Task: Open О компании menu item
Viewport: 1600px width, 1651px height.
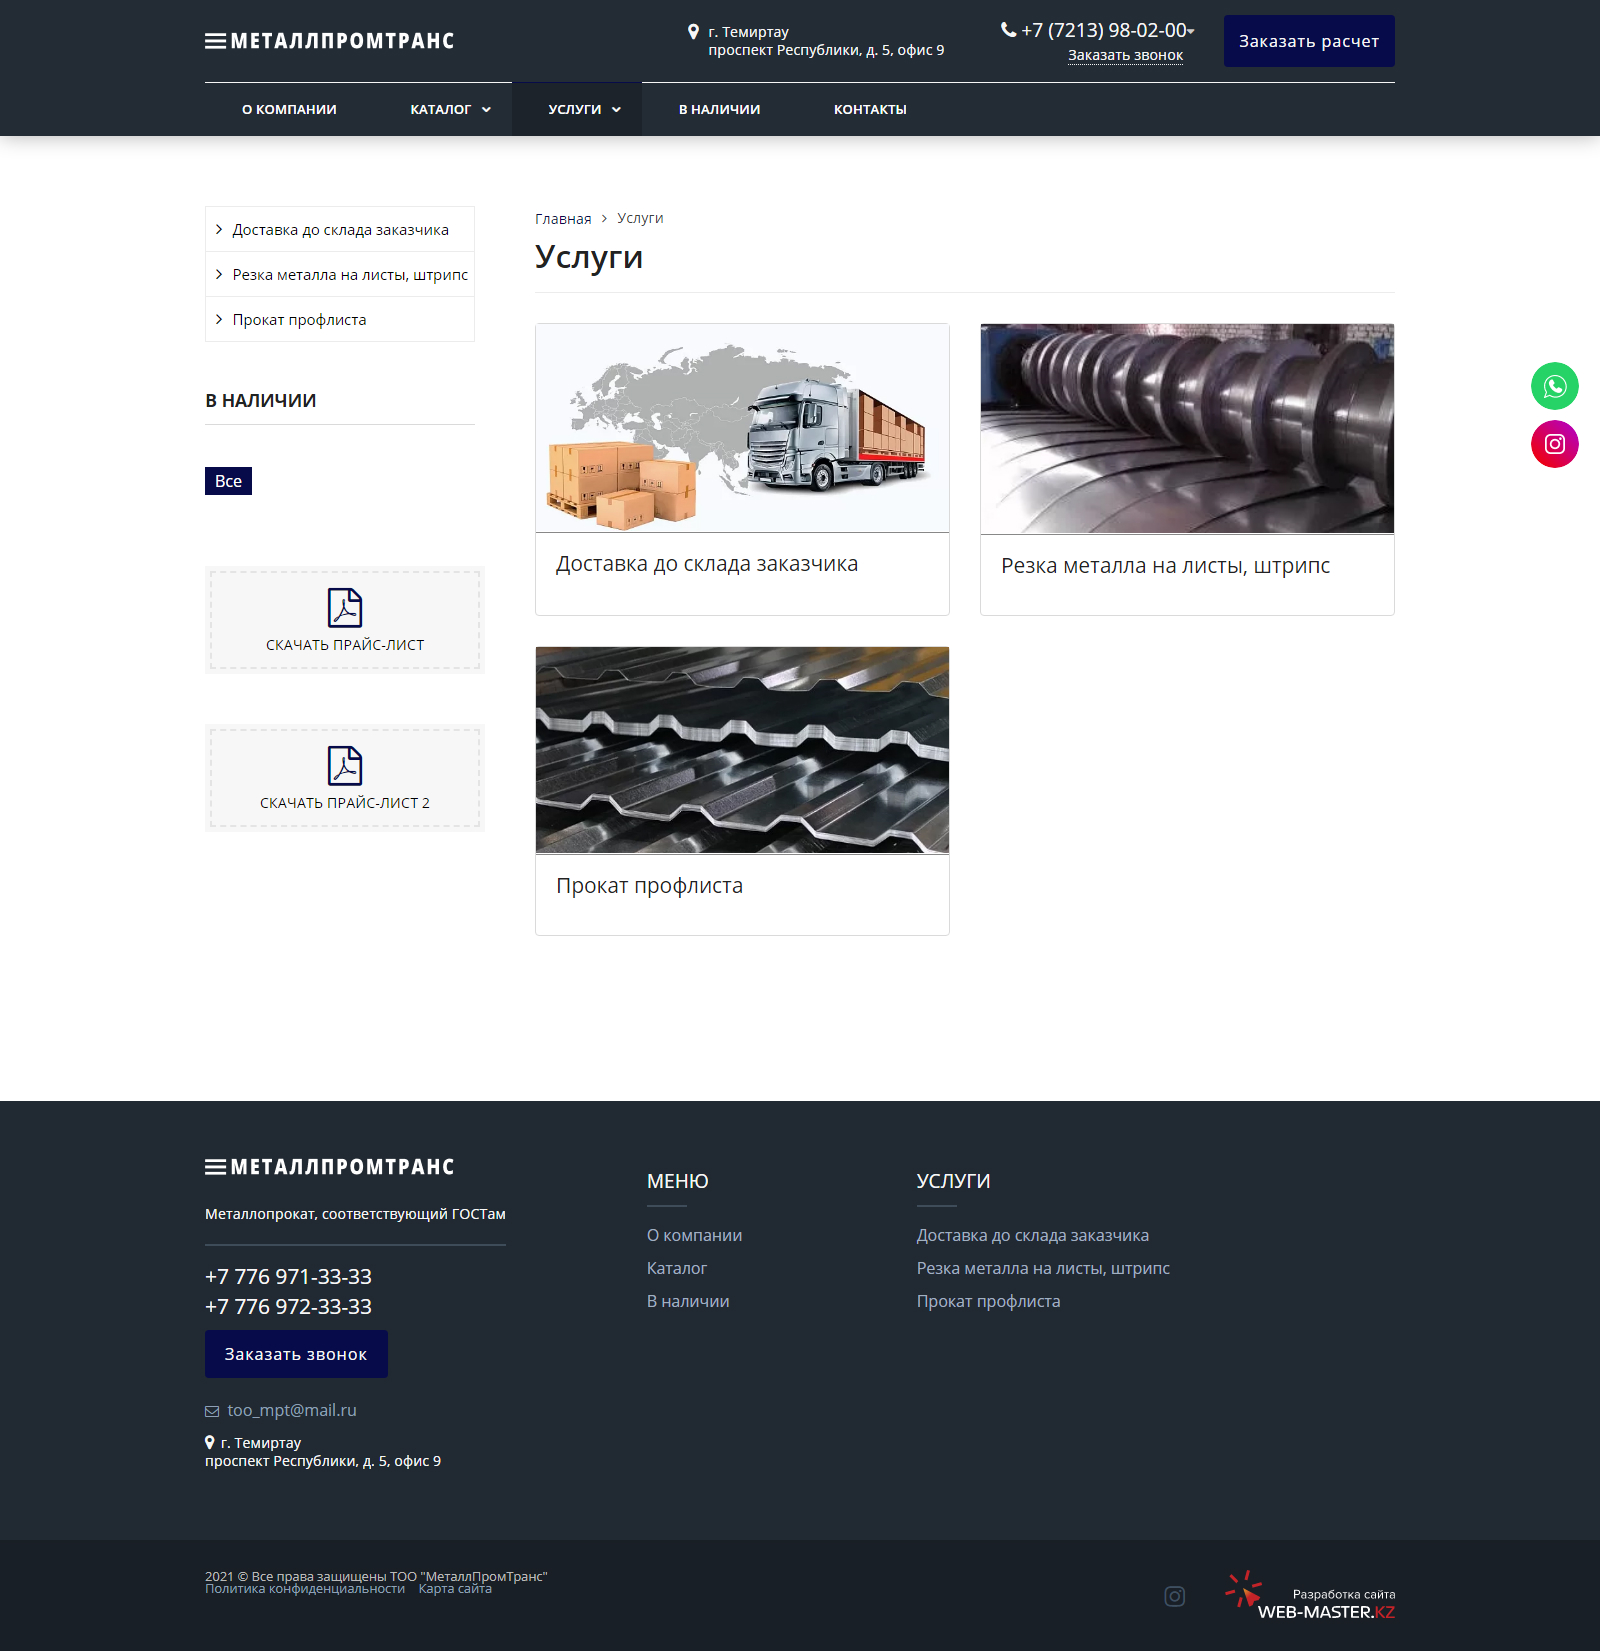Action: coord(289,109)
